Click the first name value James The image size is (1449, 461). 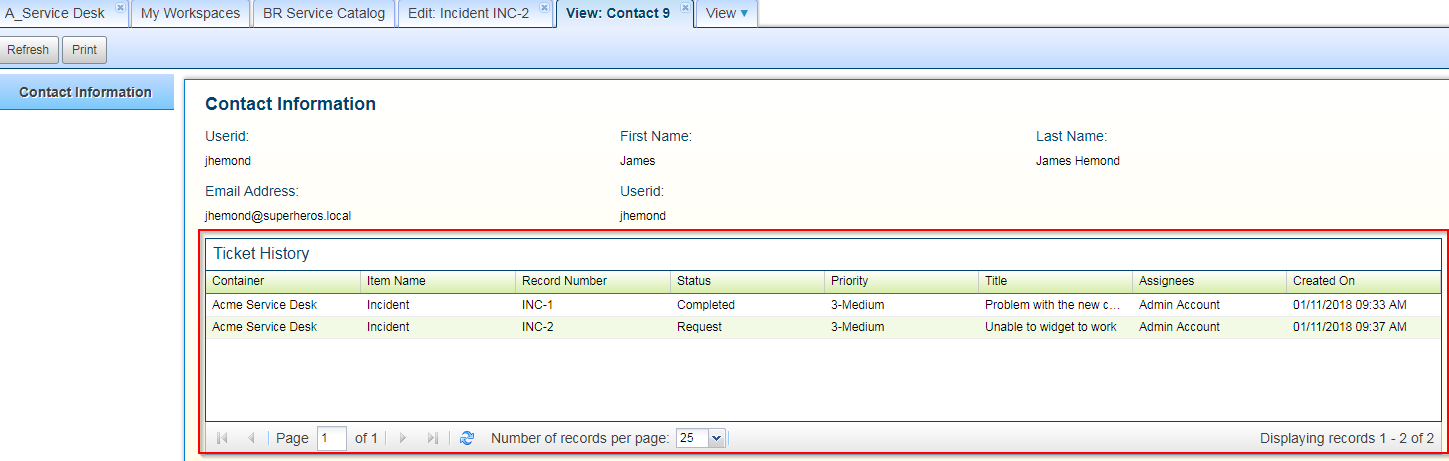click(x=638, y=160)
